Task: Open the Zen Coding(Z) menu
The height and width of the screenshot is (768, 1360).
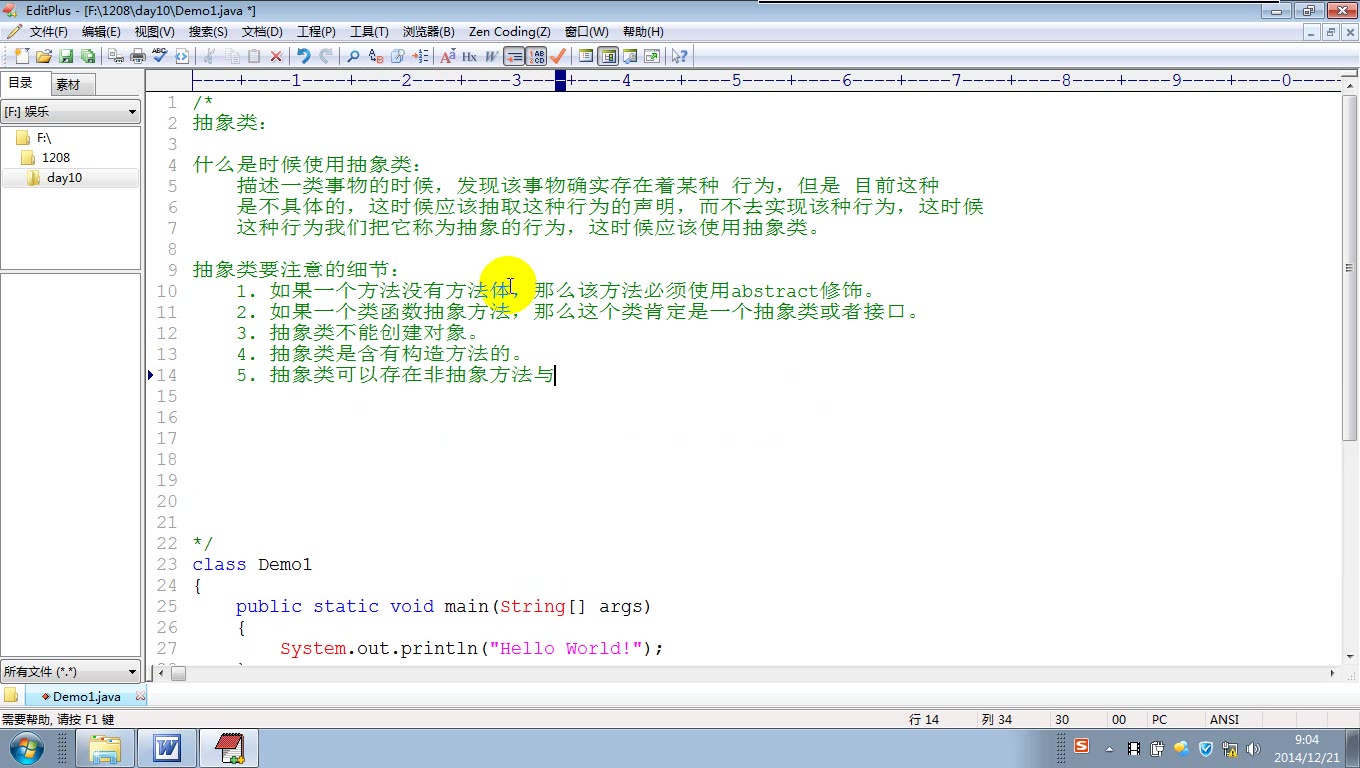Action: coord(509,32)
